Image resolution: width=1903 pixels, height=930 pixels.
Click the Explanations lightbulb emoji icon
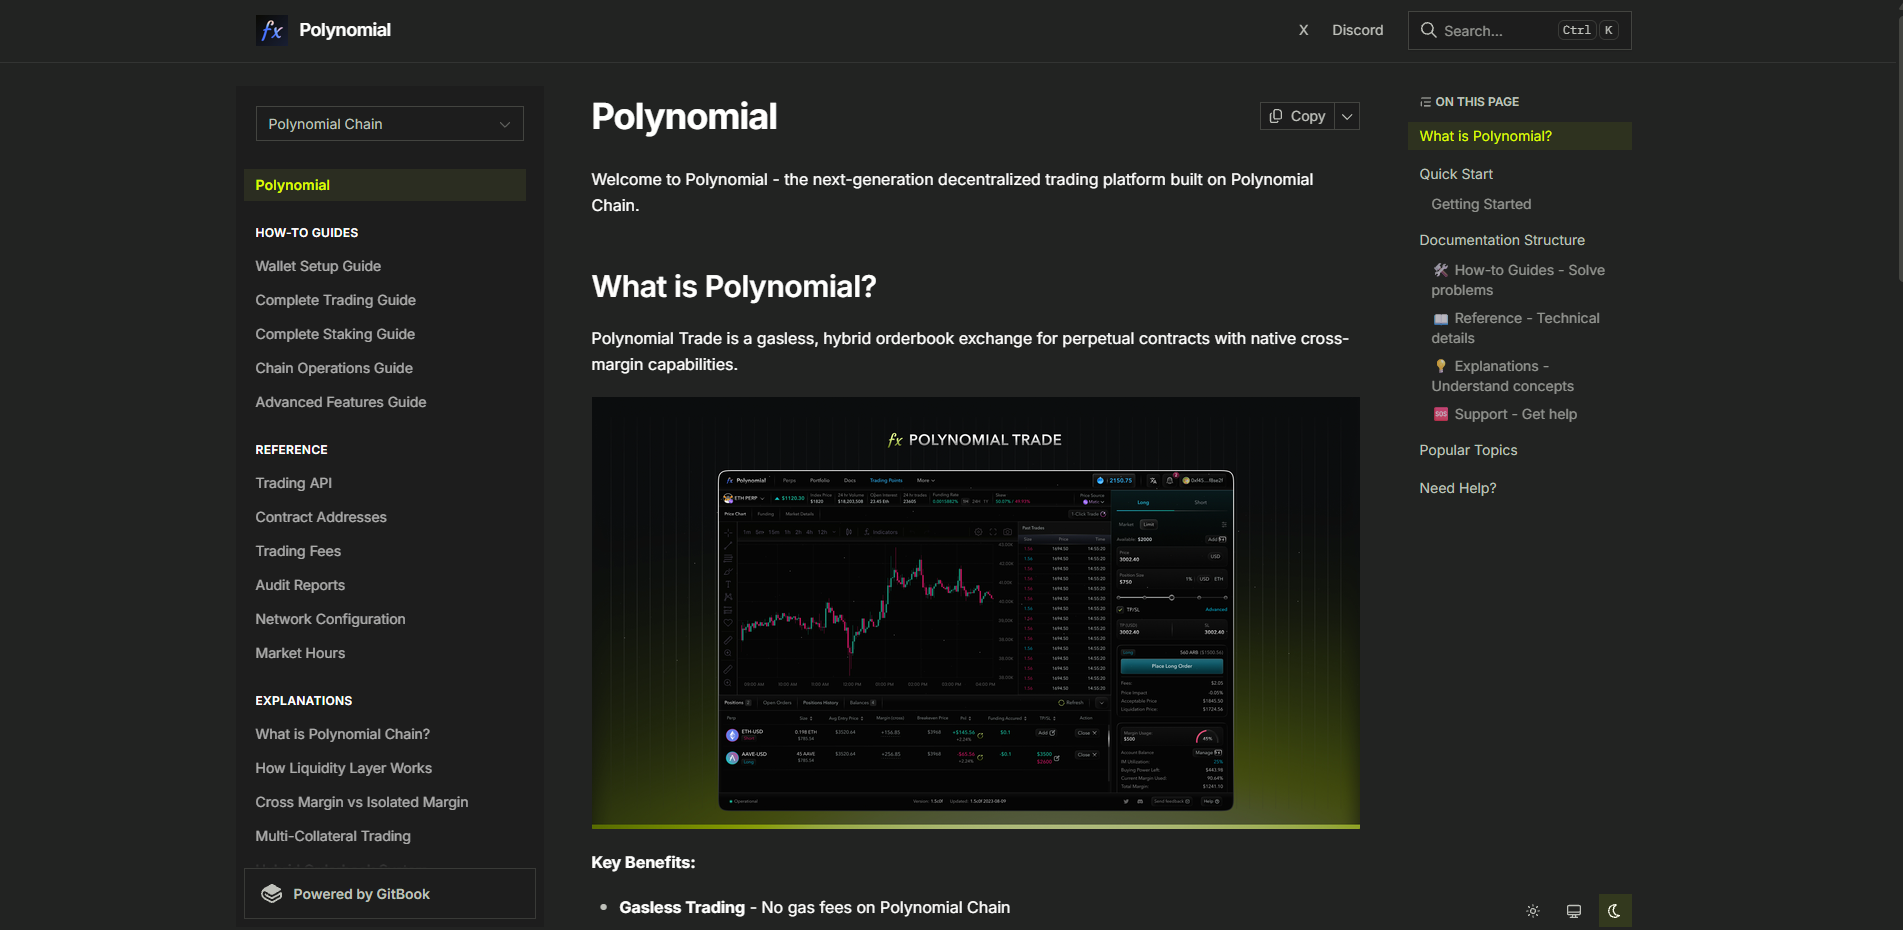click(1441, 366)
